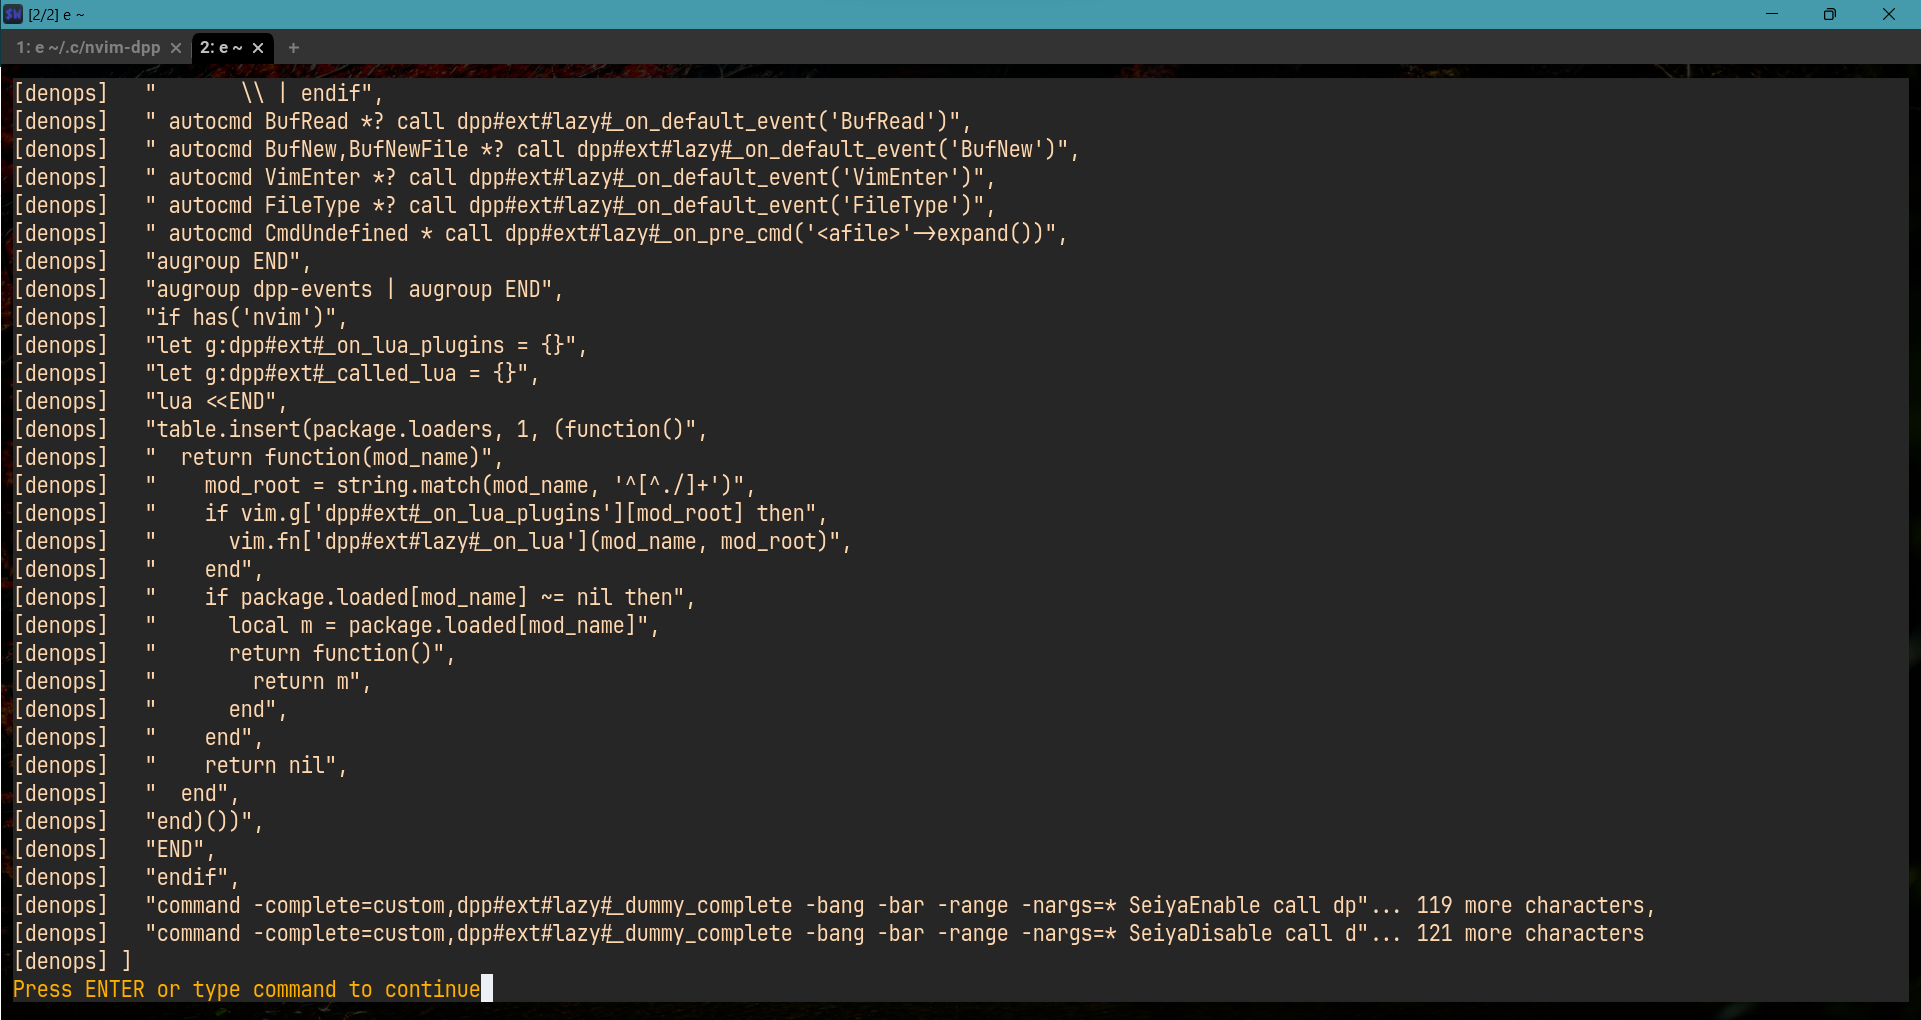
Task: Close the terminal window
Action: pyautogui.click(x=1888, y=14)
